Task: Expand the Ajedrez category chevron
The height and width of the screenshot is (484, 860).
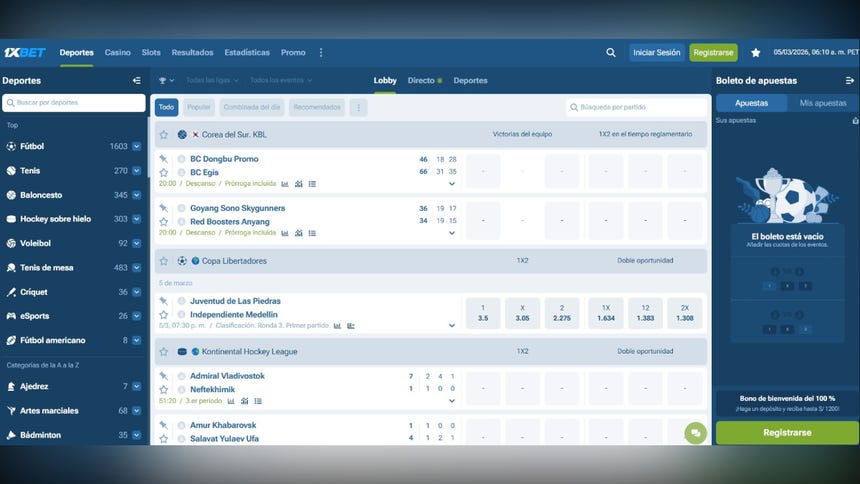Action: coord(137,386)
